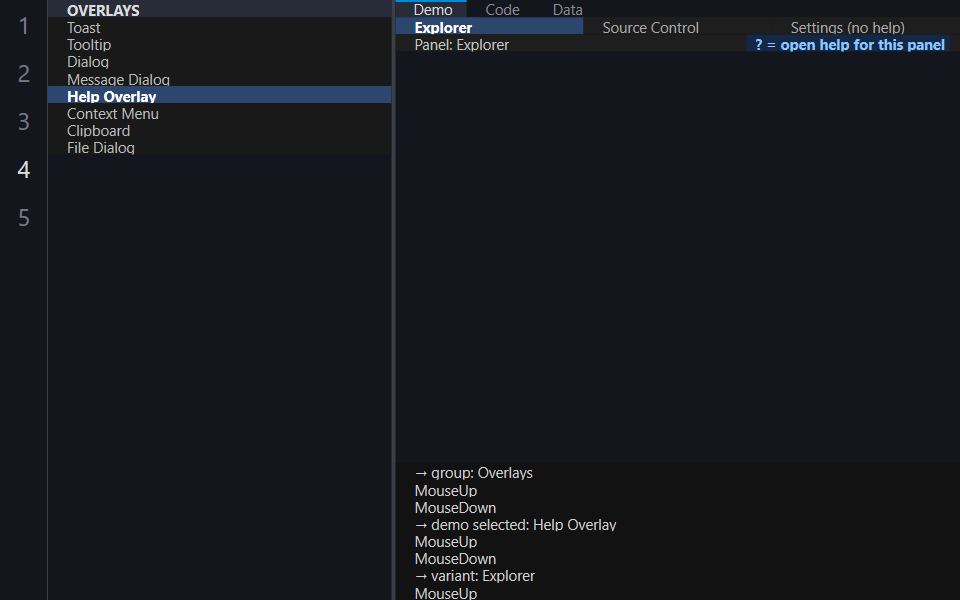This screenshot has width=960, height=600.
Task: Open the File Dialog demo
Action: click(219, 148)
